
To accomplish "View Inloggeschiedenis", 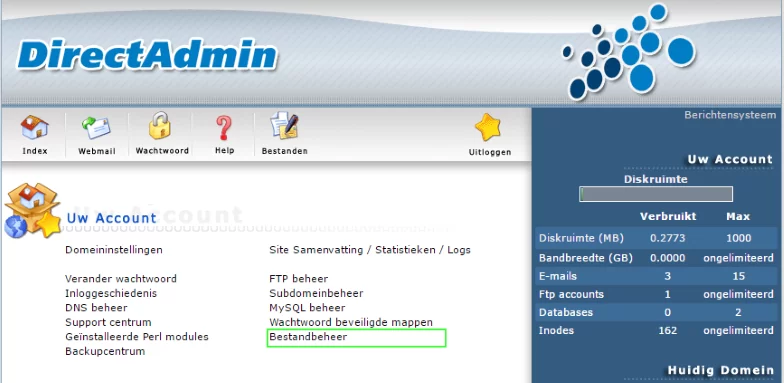I will 111,293.
